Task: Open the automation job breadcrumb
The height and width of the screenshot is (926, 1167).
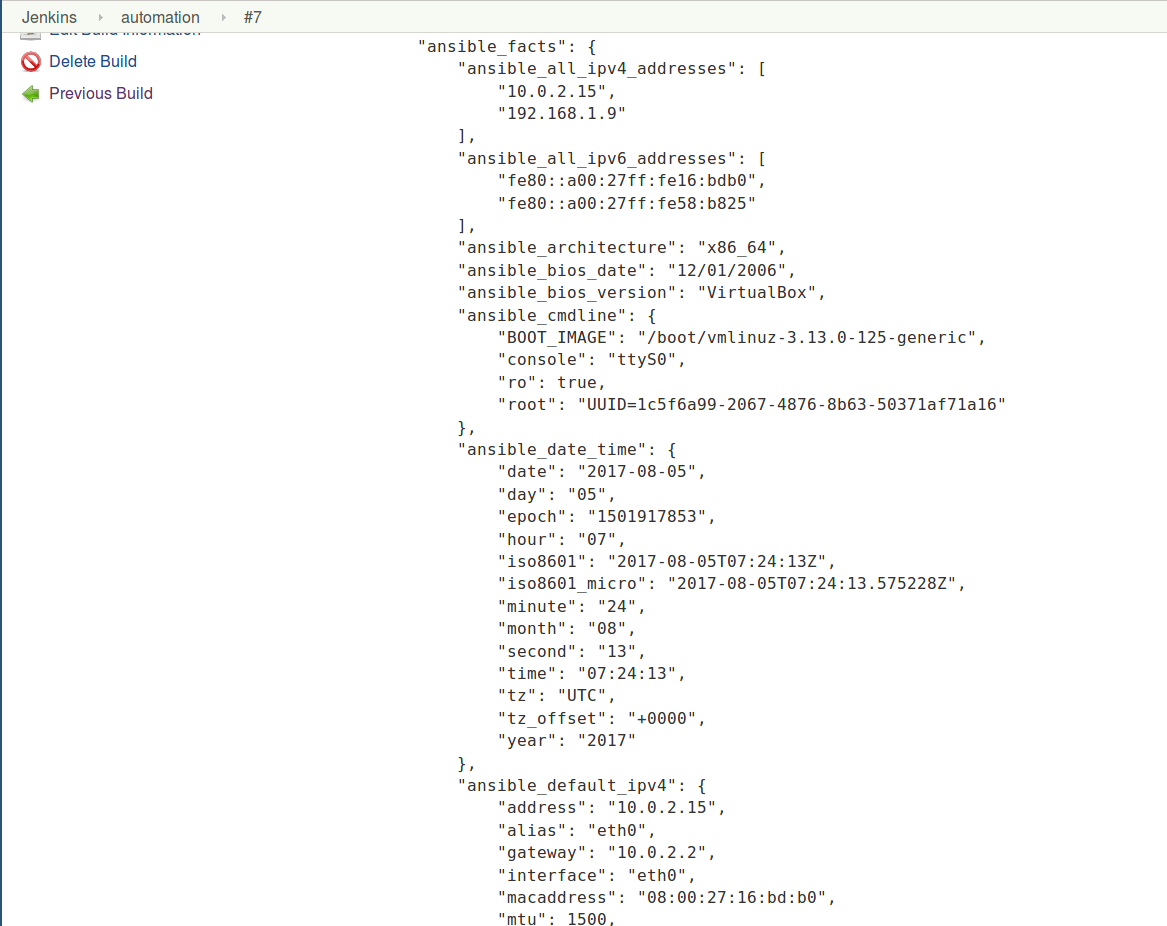Action: [x=160, y=17]
